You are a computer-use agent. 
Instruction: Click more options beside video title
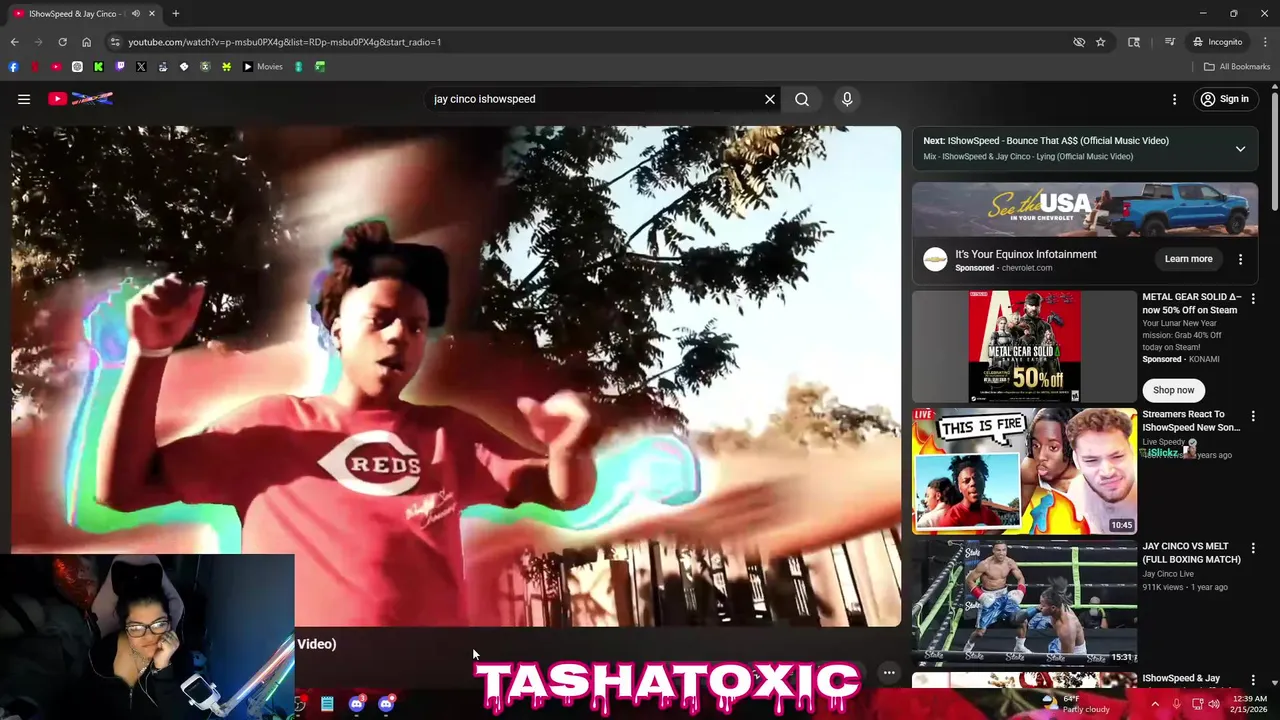point(889,673)
